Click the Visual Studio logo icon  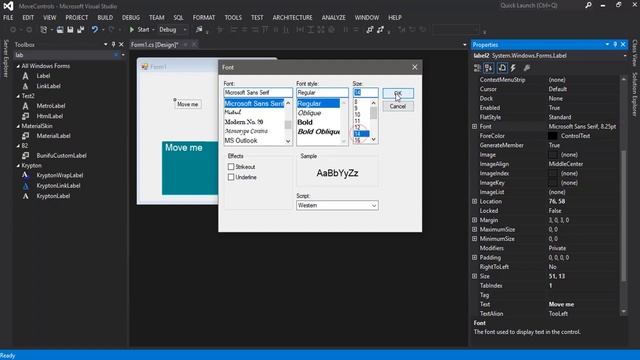(x=8, y=6)
